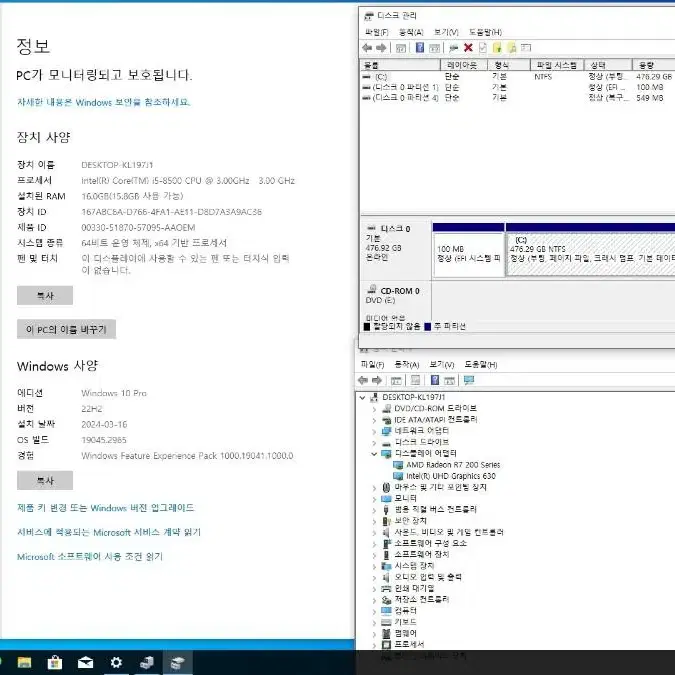Click Forward arrow in Disk Management toolbar
The height and width of the screenshot is (675, 675).
click(x=381, y=48)
